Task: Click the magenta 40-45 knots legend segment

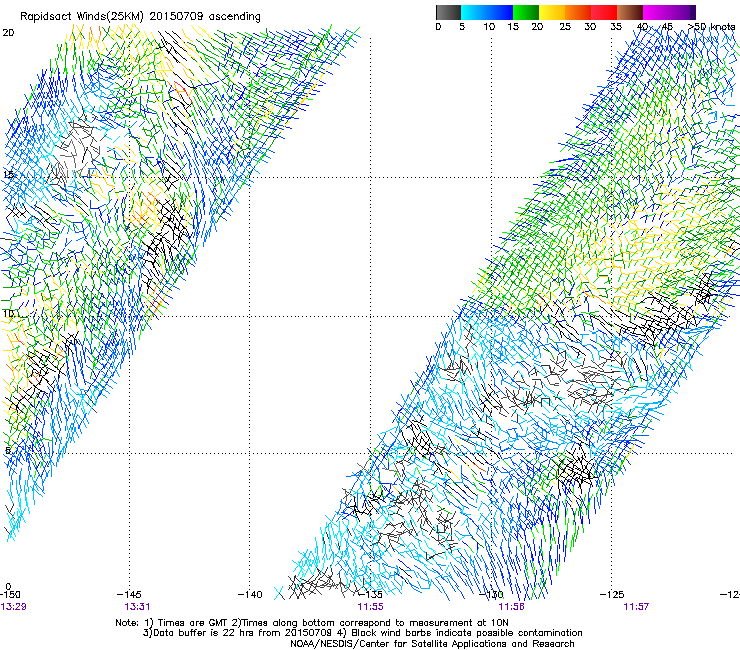Action: coord(656,12)
